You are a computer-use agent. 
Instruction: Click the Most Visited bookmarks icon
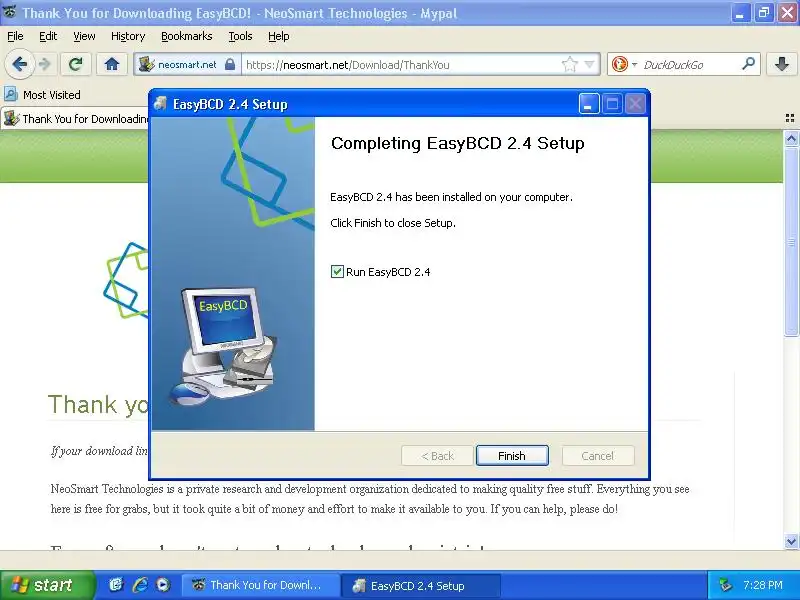(10, 94)
